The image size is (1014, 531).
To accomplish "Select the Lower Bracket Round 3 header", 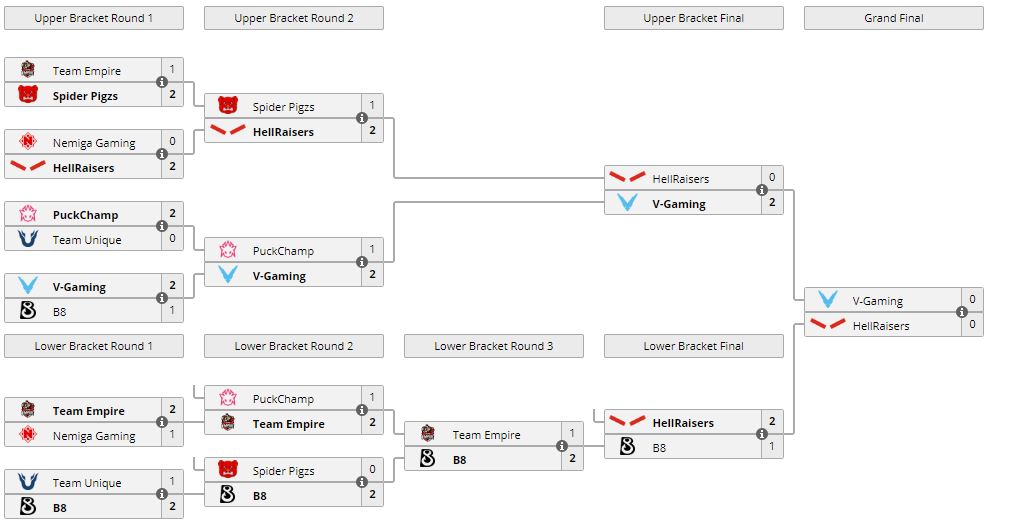I will 494,346.
